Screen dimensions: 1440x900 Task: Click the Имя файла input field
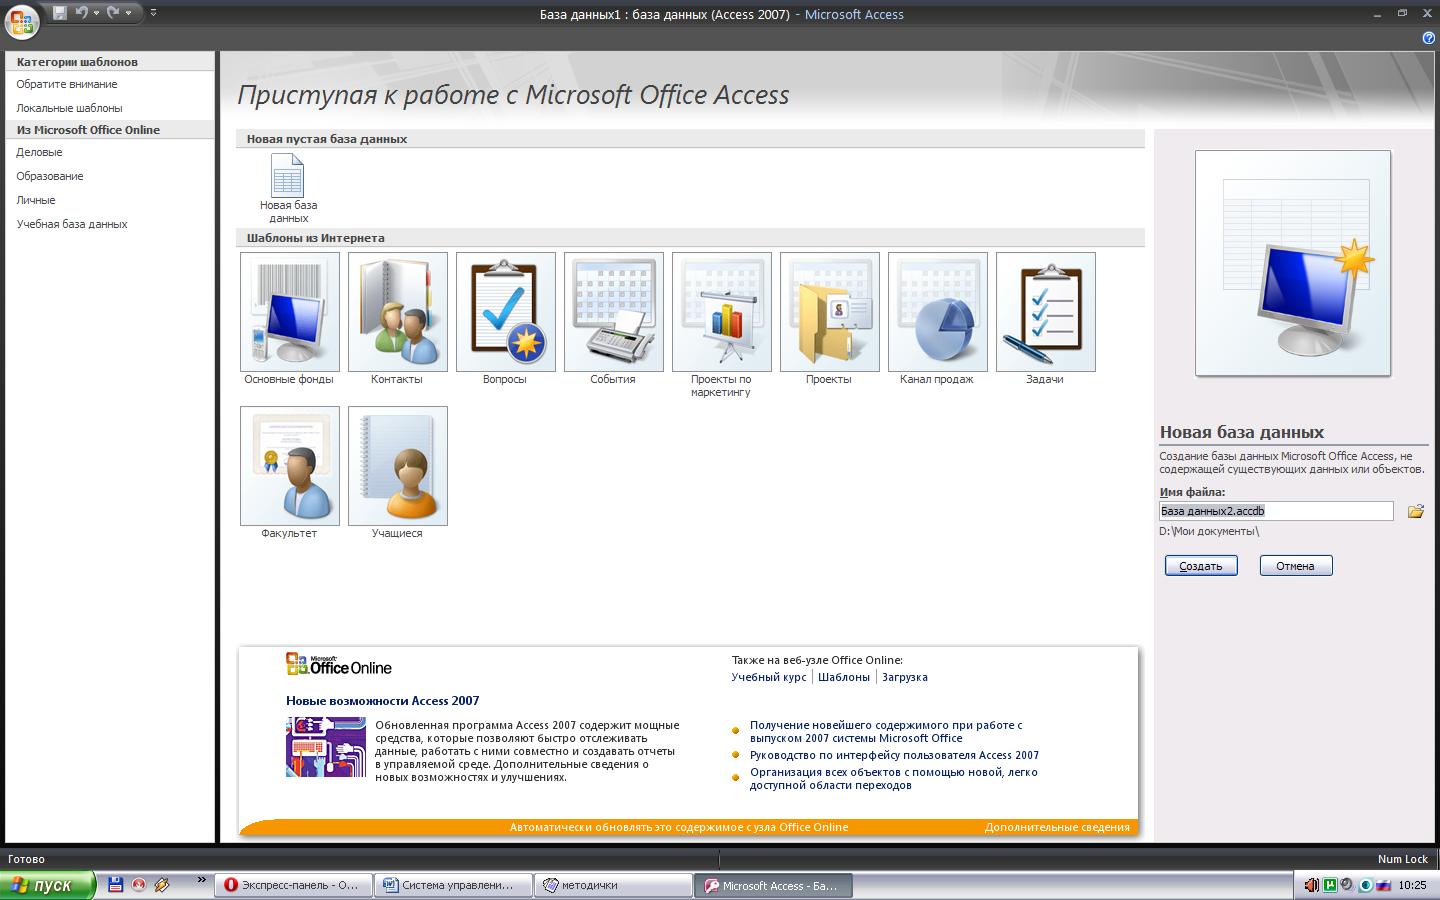(x=1276, y=511)
